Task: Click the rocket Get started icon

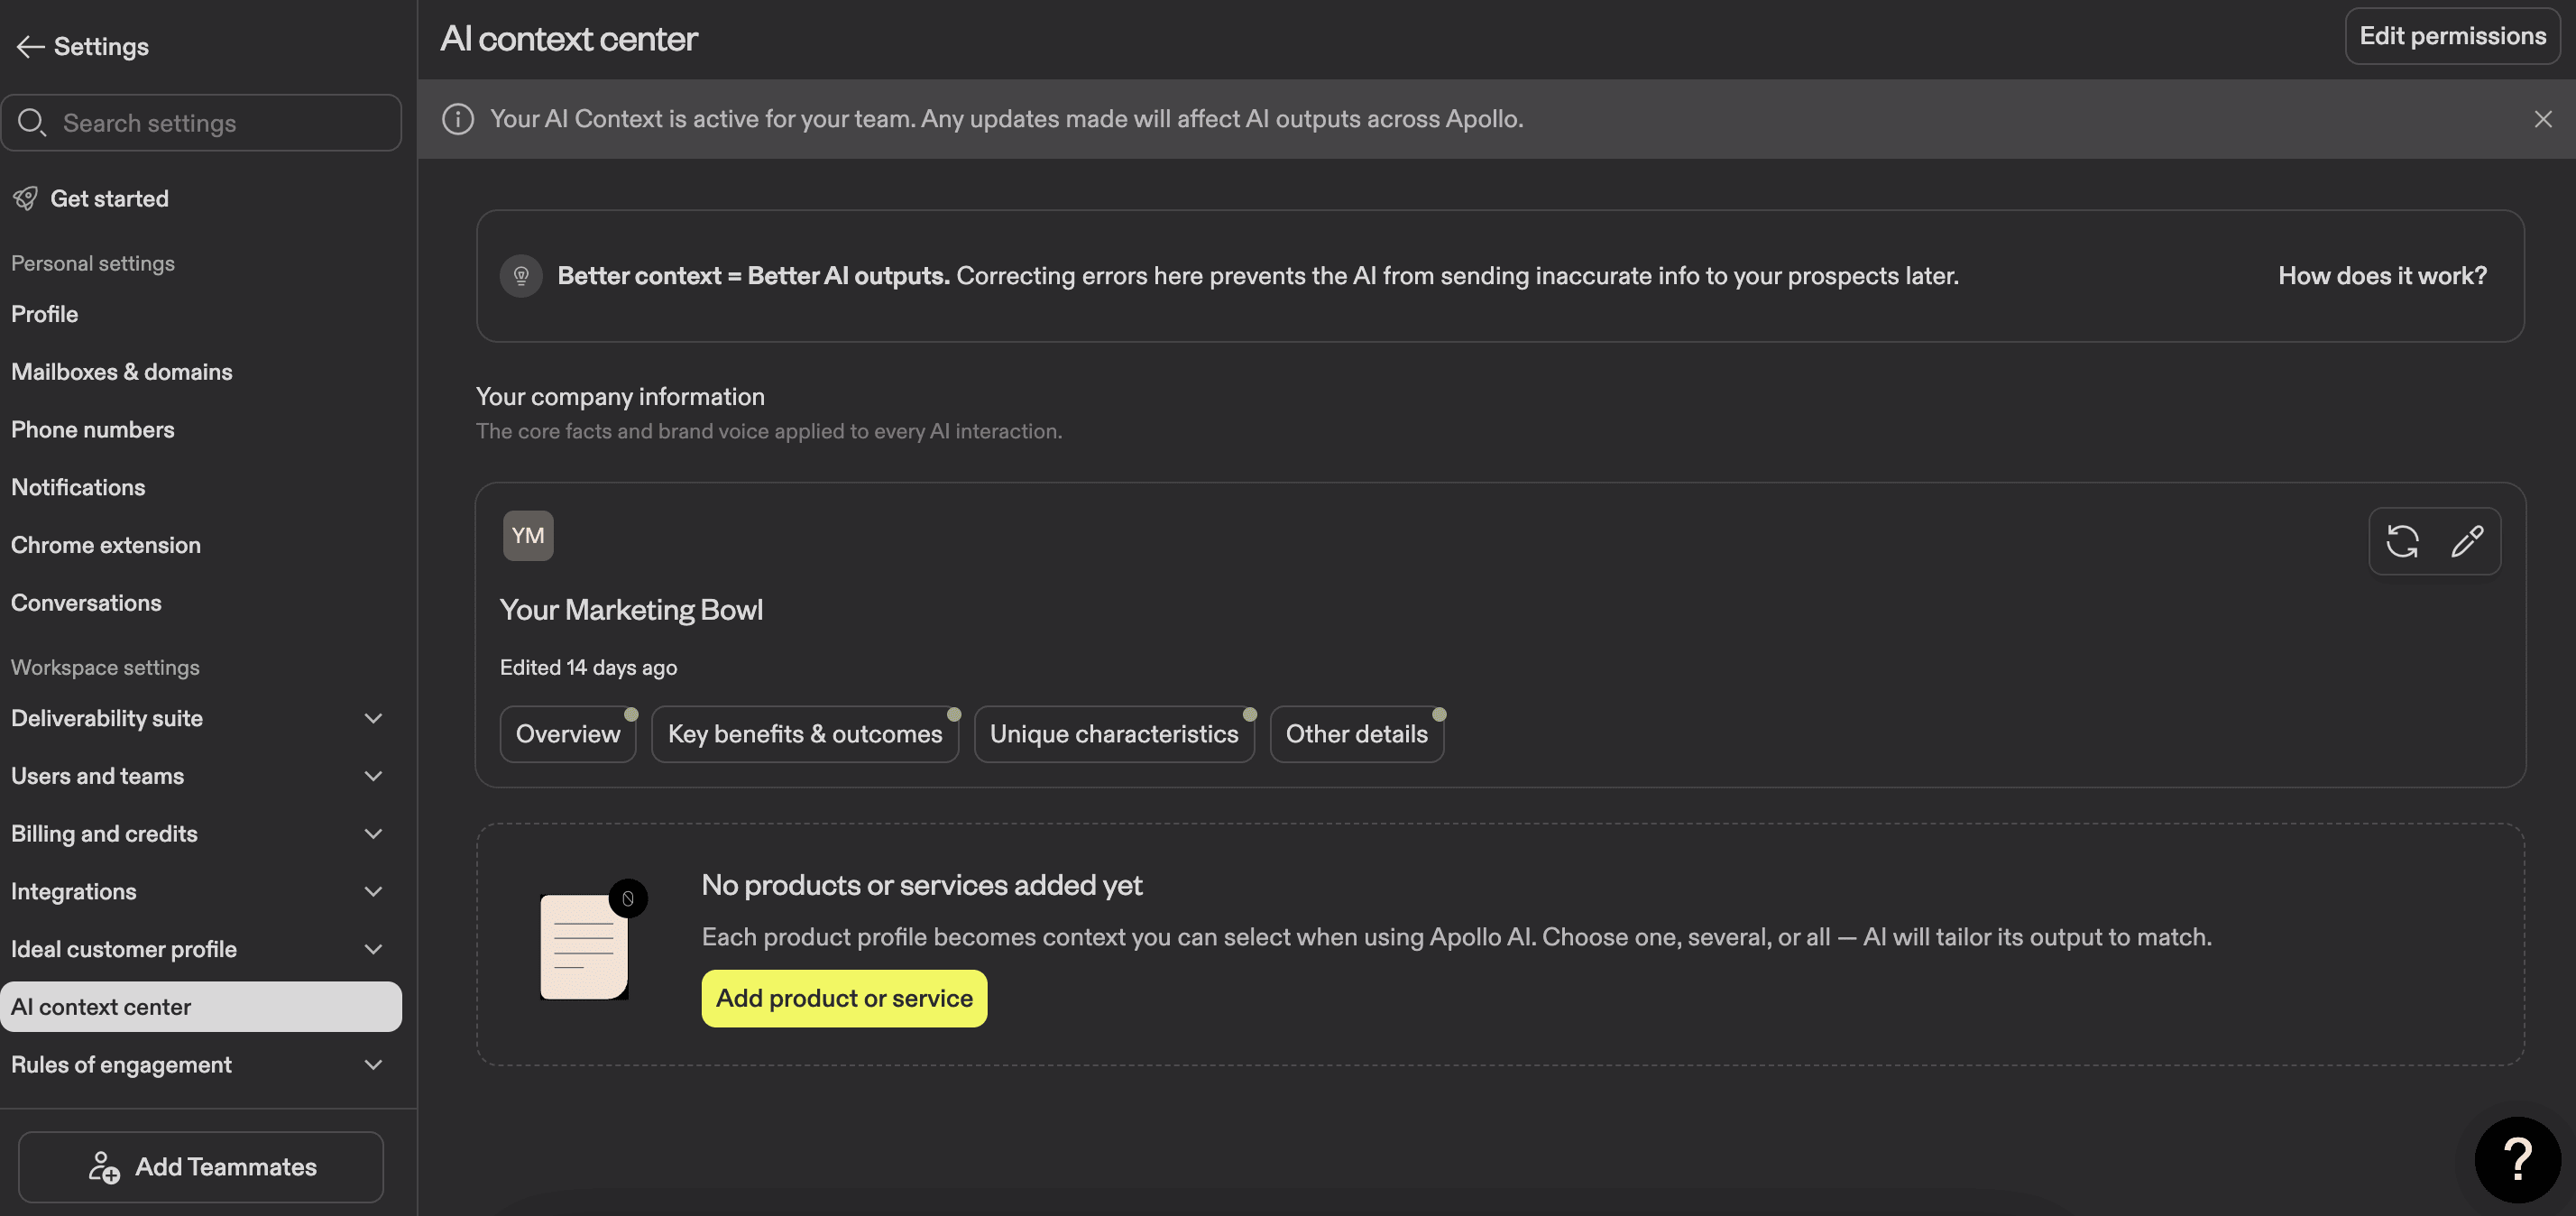Action: click(x=26, y=199)
